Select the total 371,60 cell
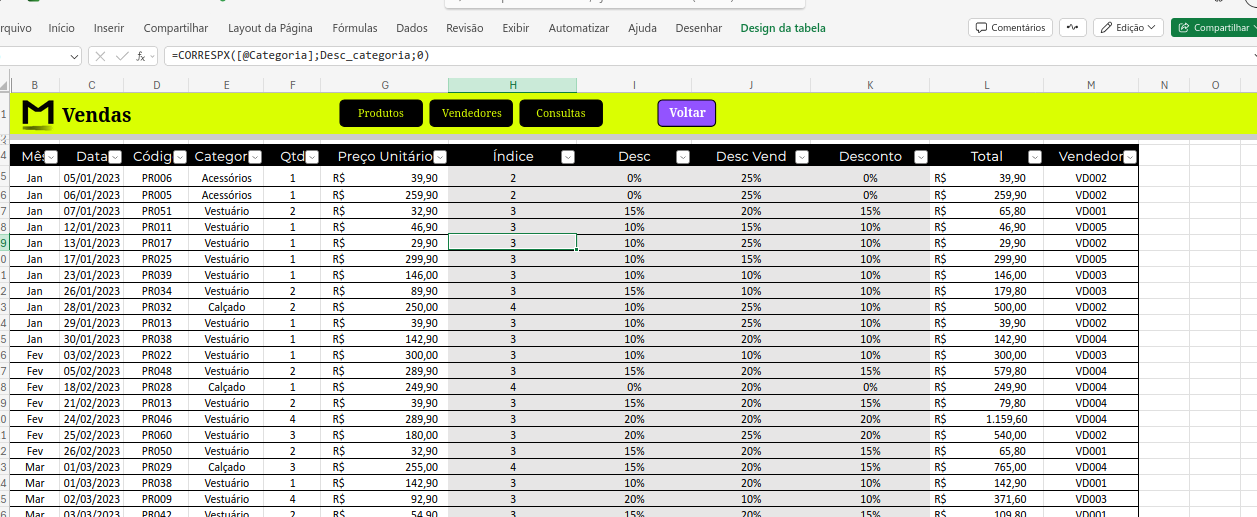 pyautogui.click(x=986, y=499)
